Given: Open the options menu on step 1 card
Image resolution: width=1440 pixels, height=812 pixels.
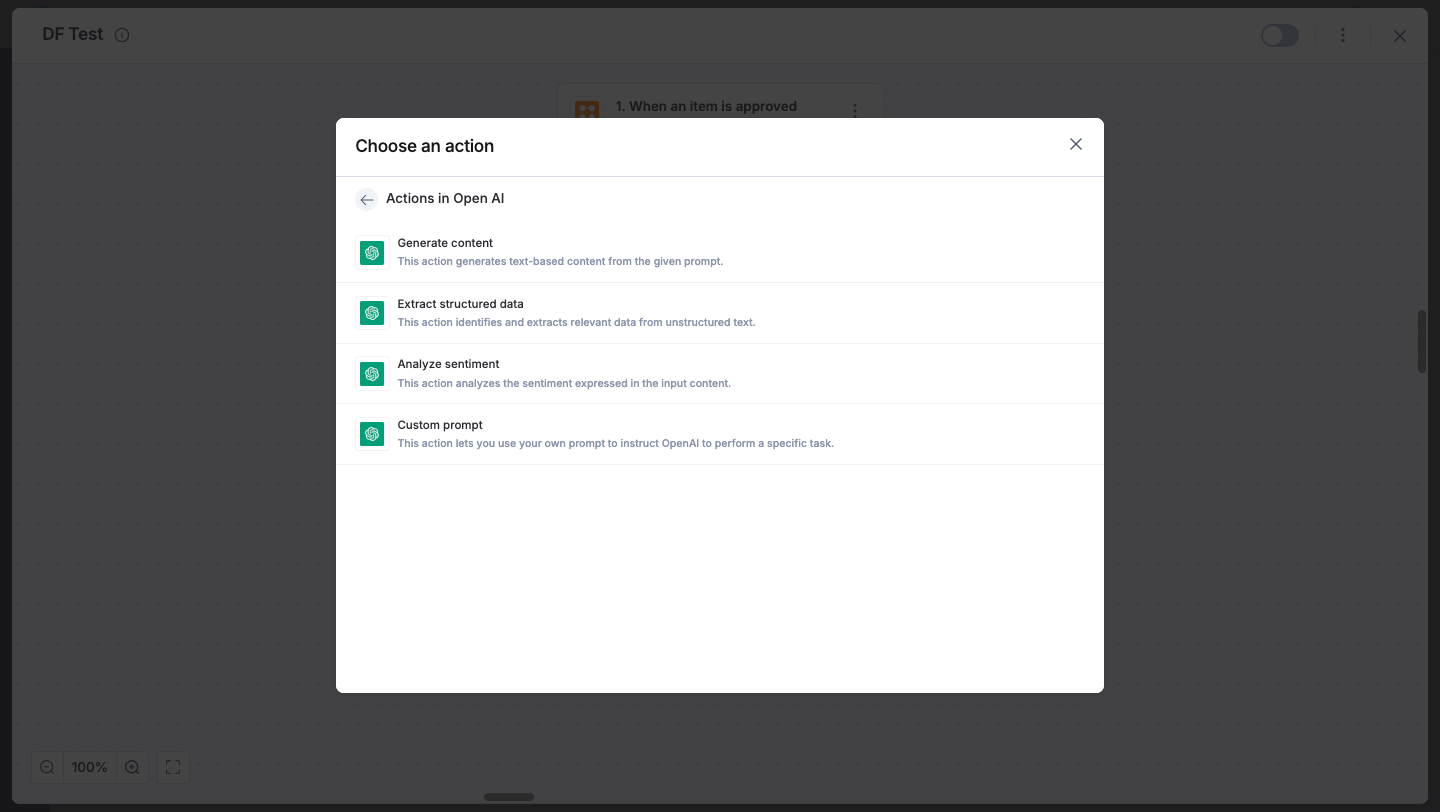Looking at the screenshot, I should (854, 111).
